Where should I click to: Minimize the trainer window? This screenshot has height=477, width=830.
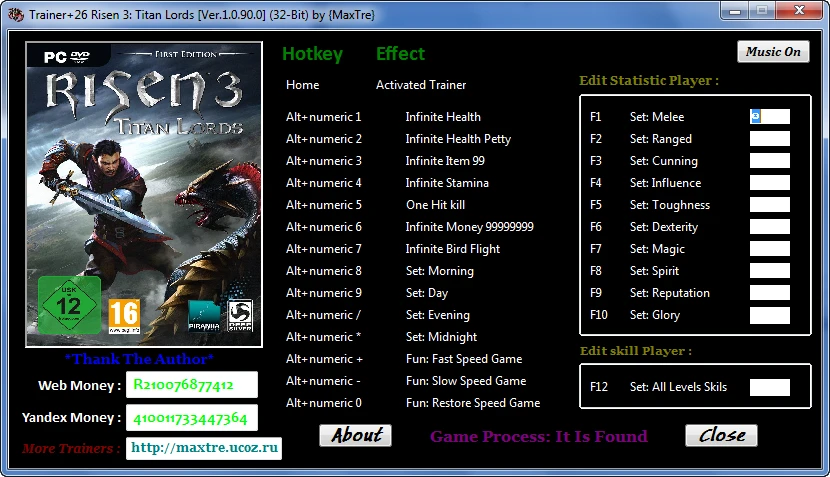click(735, 10)
